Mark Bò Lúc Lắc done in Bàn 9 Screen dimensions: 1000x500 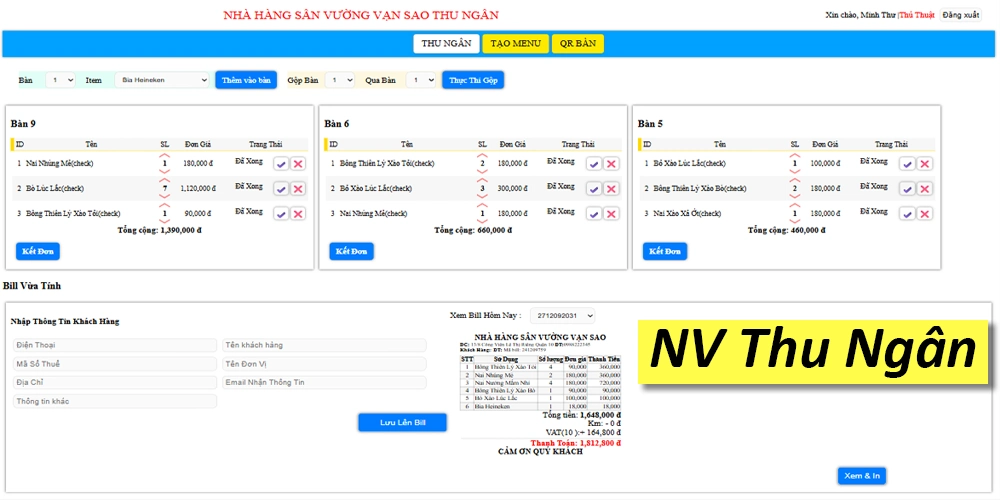pyautogui.click(x=281, y=189)
